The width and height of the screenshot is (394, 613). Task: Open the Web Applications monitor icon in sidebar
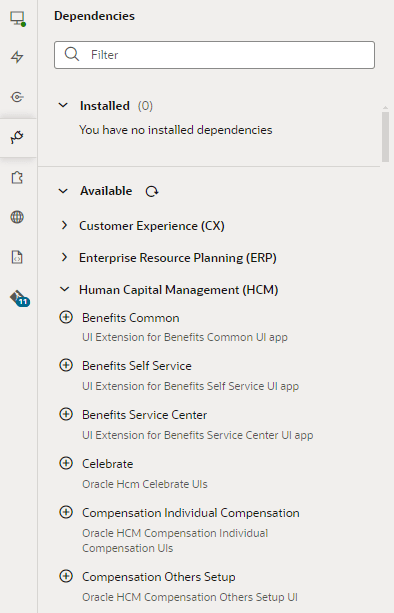coord(18,18)
